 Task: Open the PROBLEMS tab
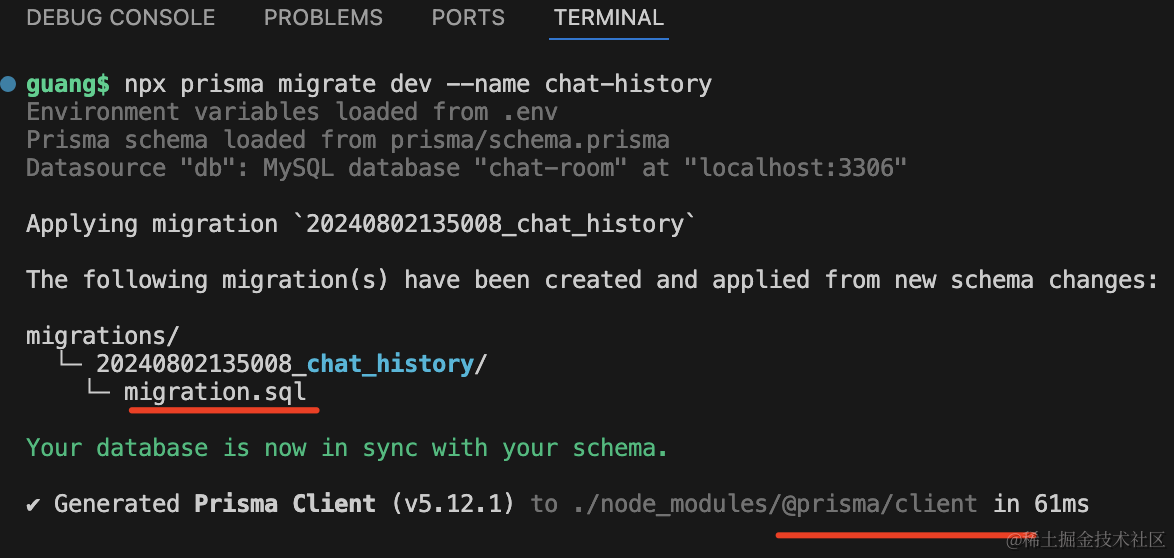coord(323,18)
